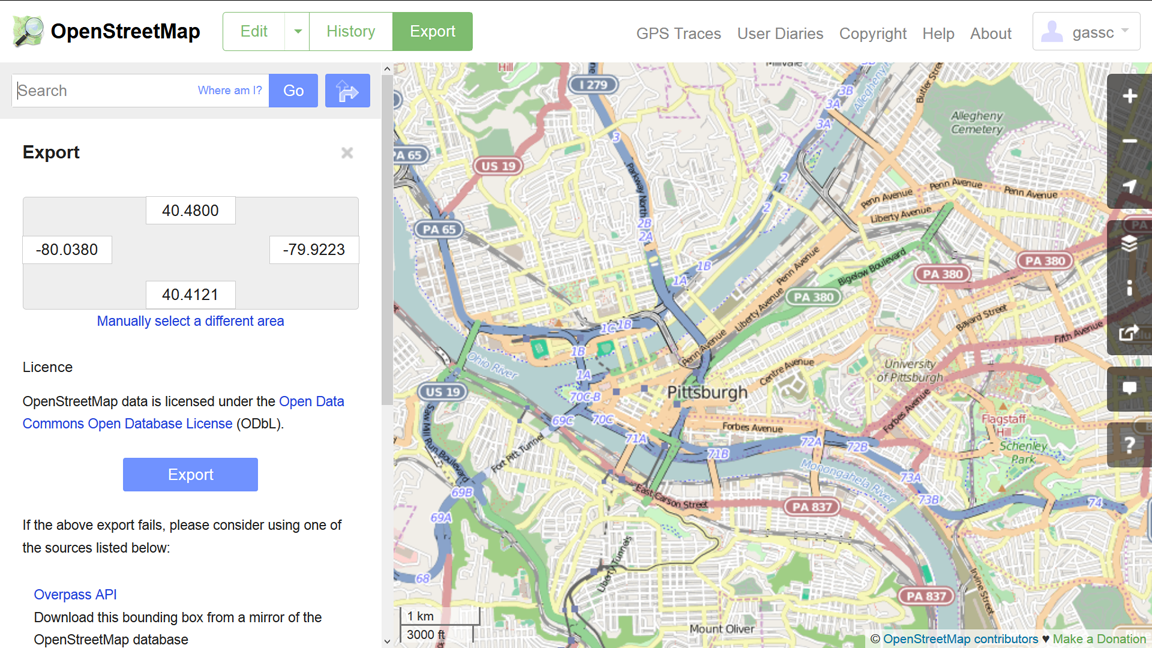
Task: Click Schenley Park label on map
Action: coord(1023,452)
